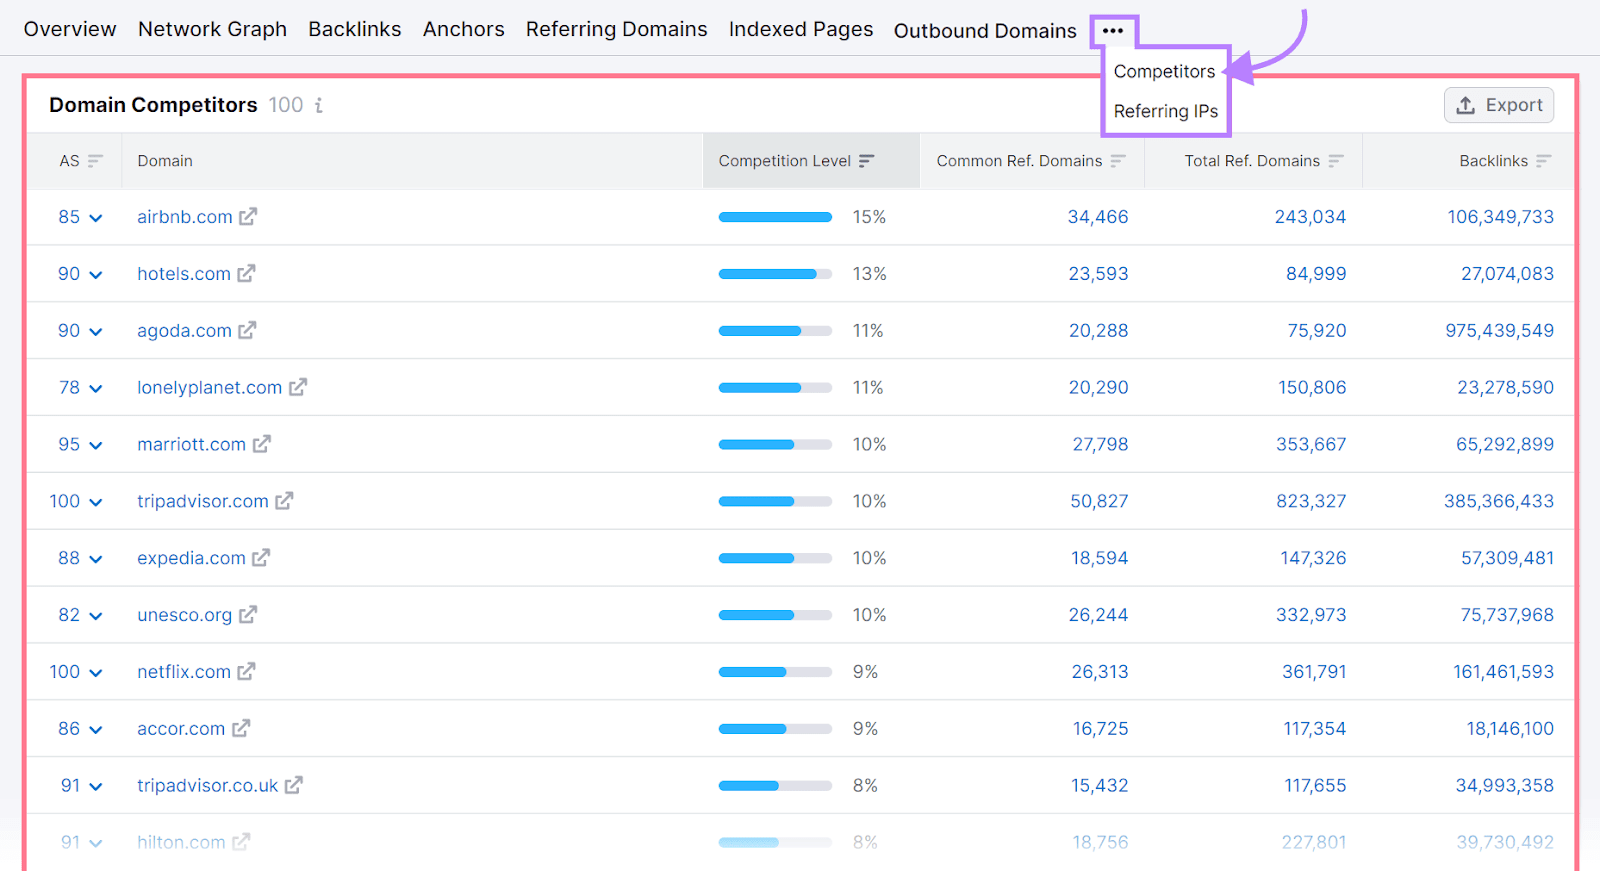
Task: Select Competitors from the dropdown menu
Action: pos(1165,71)
